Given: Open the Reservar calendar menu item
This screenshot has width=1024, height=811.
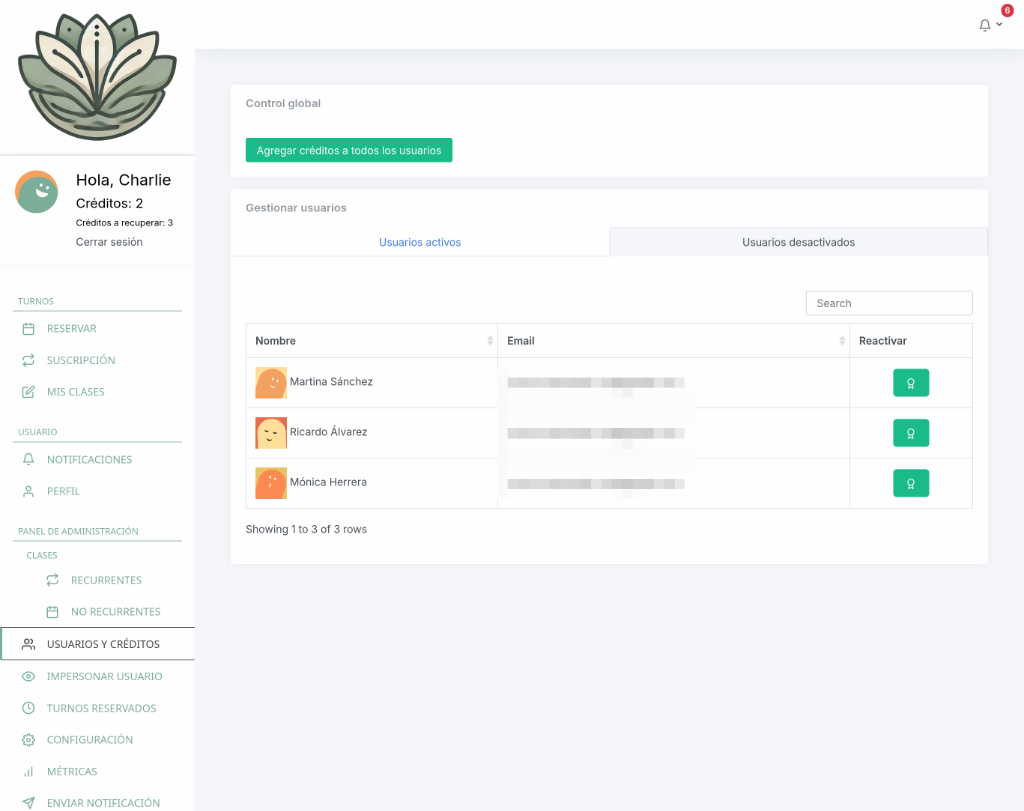Looking at the screenshot, I should (x=71, y=329).
